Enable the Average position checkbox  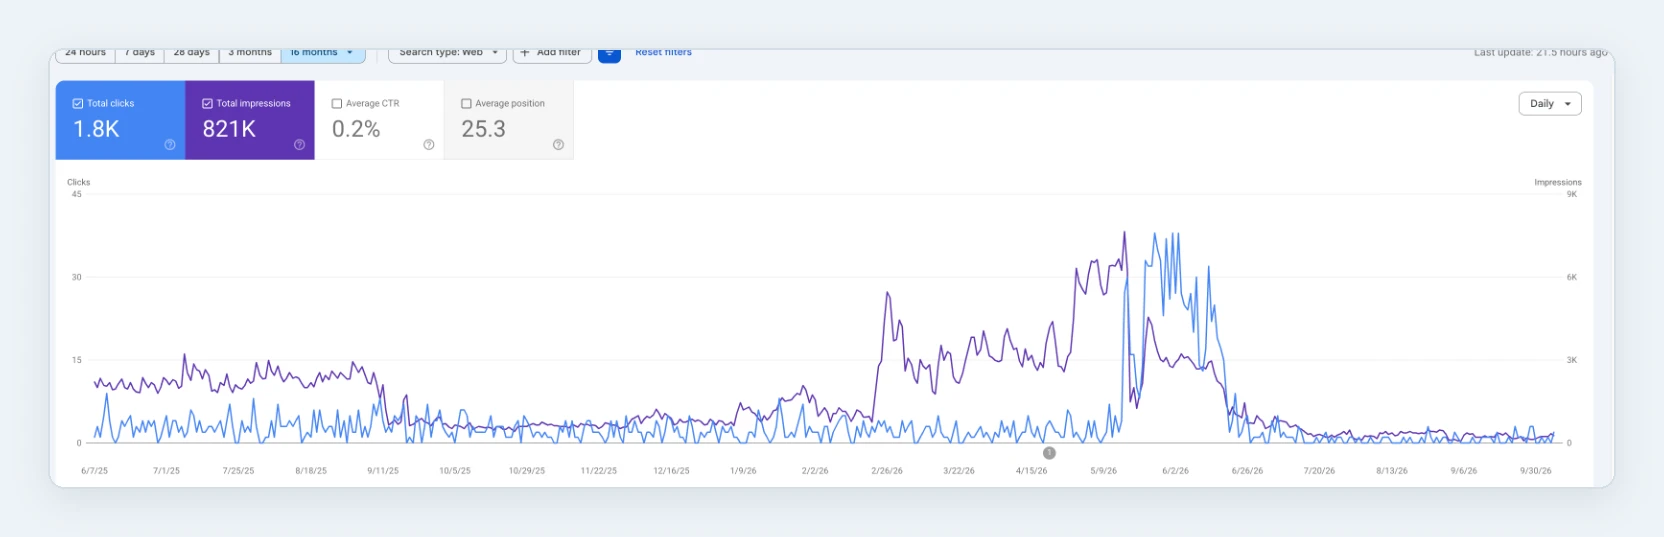tap(466, 103)
